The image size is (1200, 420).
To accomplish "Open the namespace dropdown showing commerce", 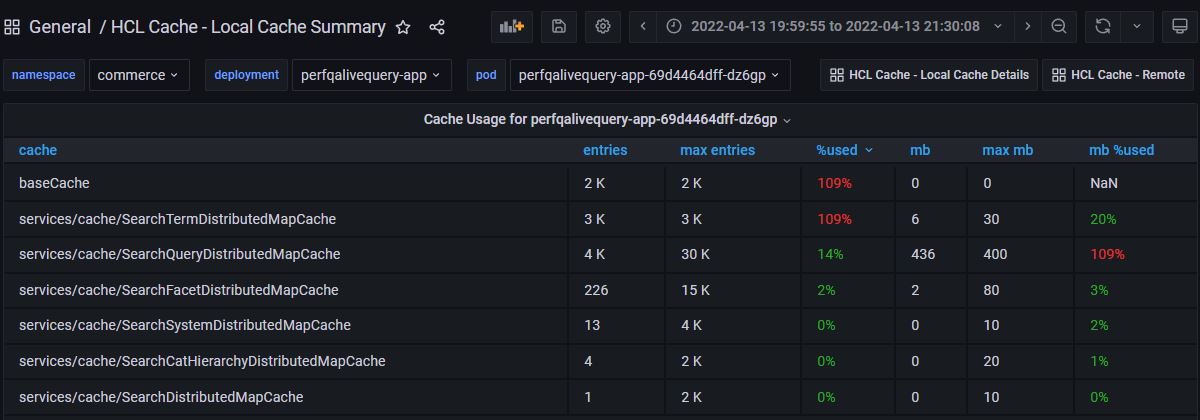I will (x=138, y=75).
